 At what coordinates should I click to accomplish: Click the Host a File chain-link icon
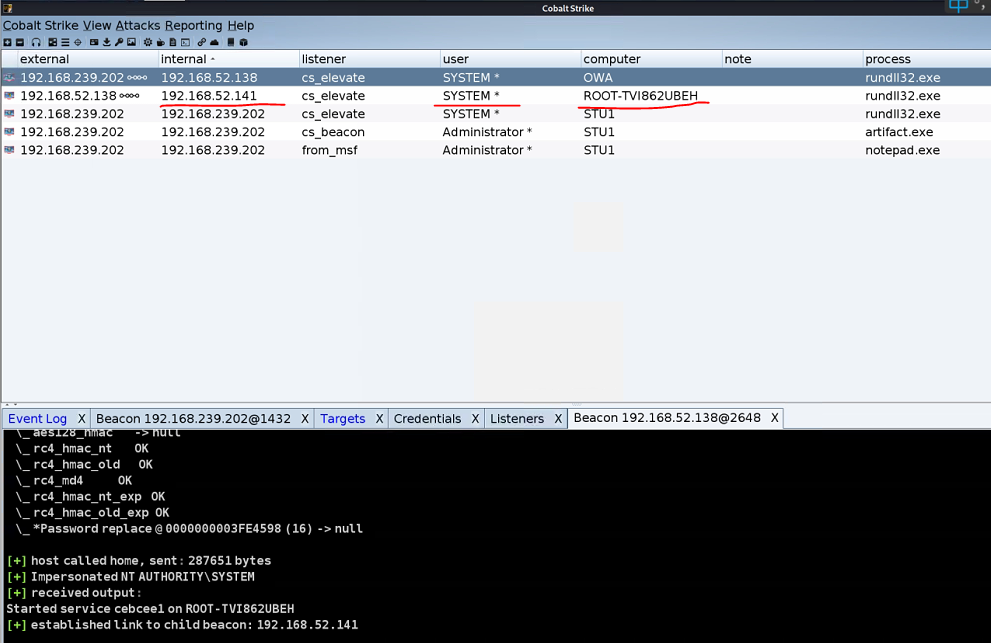202,42
